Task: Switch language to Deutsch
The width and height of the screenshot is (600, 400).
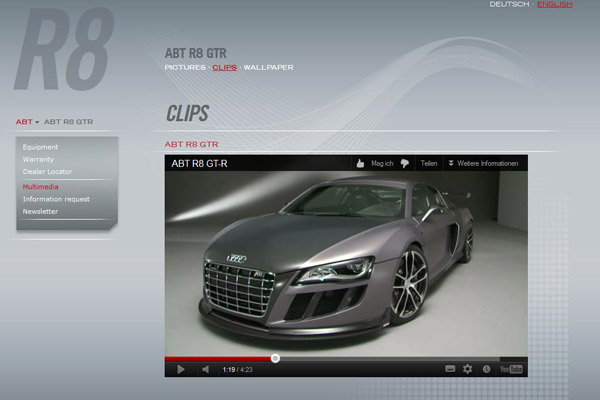Action: (x=509, y=5)
